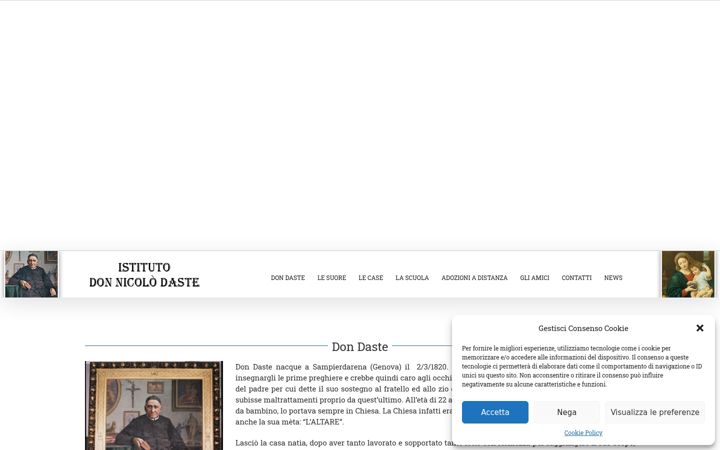The height and width of the screenshot is (450, 720).
Task: Click the Don Daste page heading
Action: (x=360, y=347)
